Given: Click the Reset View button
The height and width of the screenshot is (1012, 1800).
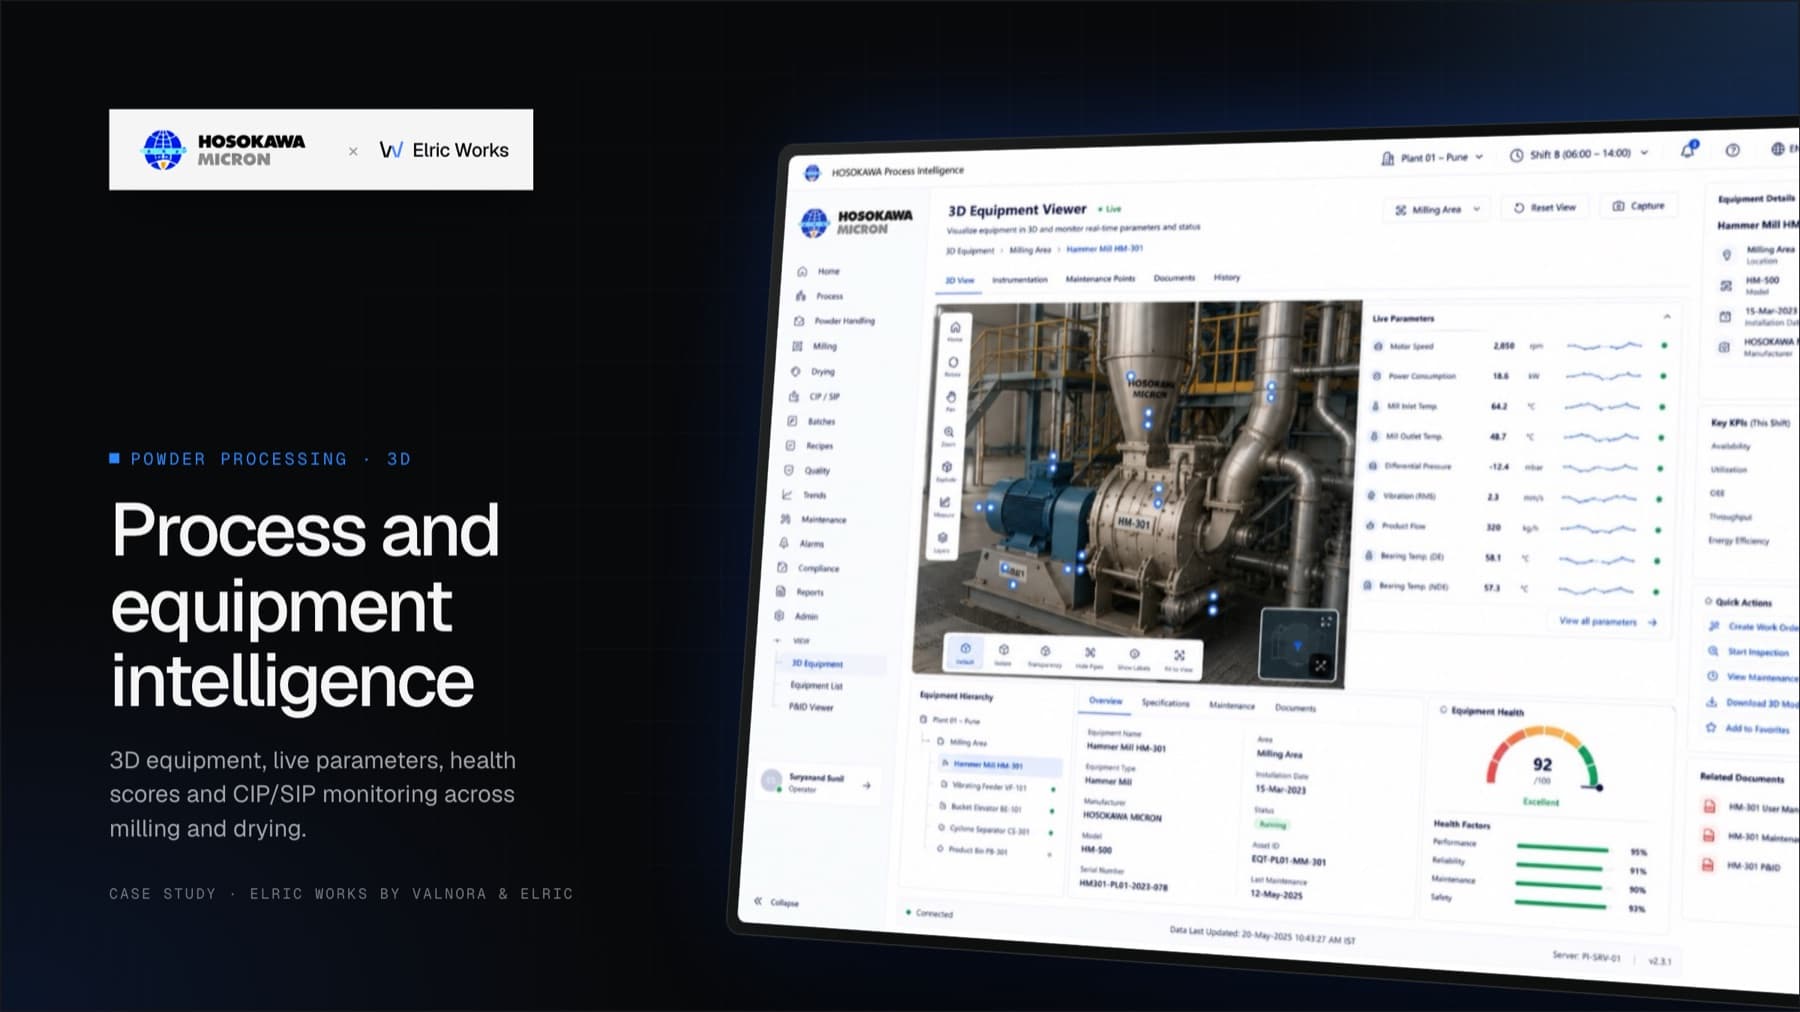Looking at the screenshot, I should [x=1545, y=207].
